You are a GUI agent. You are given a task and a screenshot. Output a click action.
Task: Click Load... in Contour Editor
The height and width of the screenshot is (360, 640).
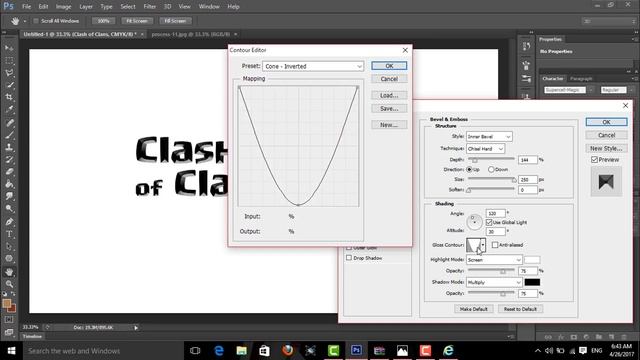[x=389, y=95]
